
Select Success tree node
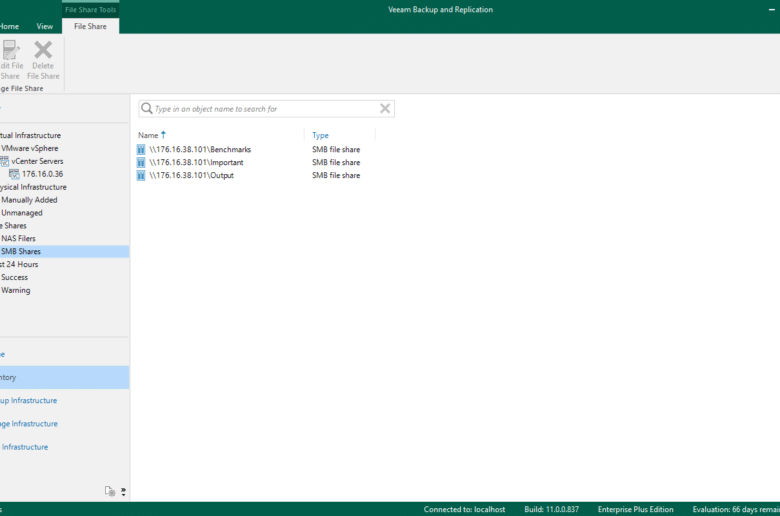(x=14, y=278)
